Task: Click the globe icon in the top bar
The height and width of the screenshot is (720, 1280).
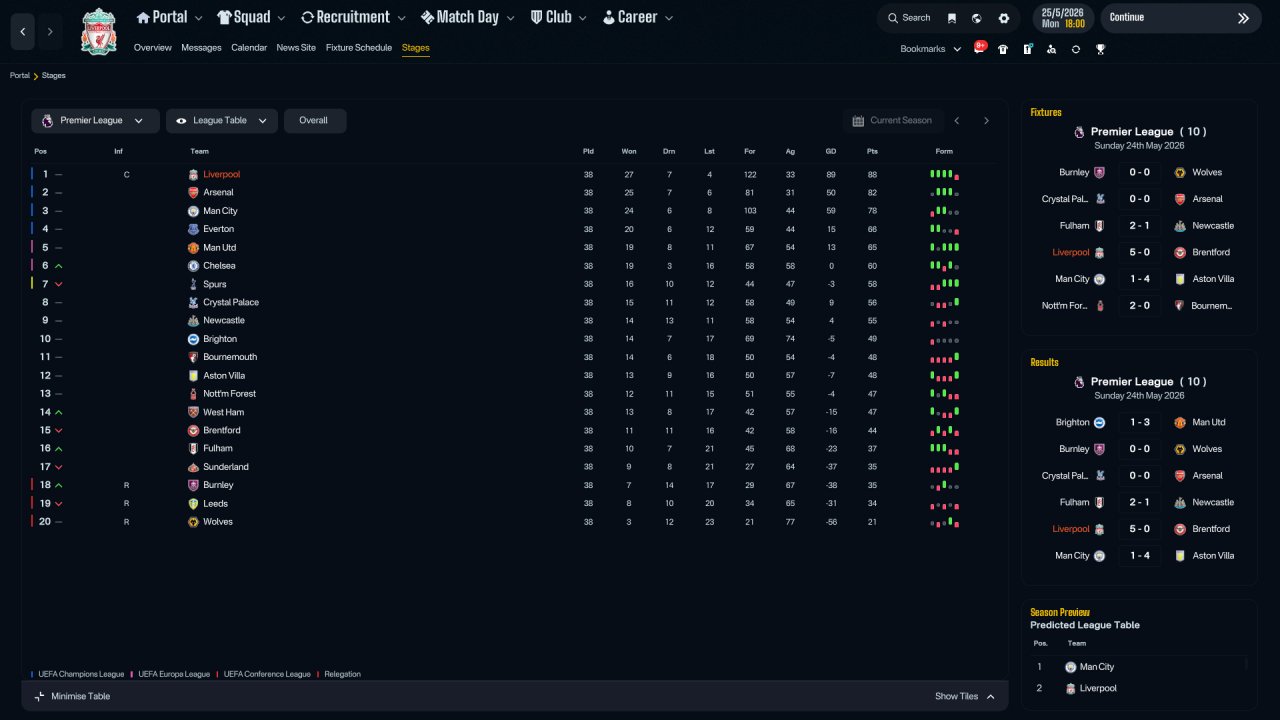Action: tap(977, 18)
